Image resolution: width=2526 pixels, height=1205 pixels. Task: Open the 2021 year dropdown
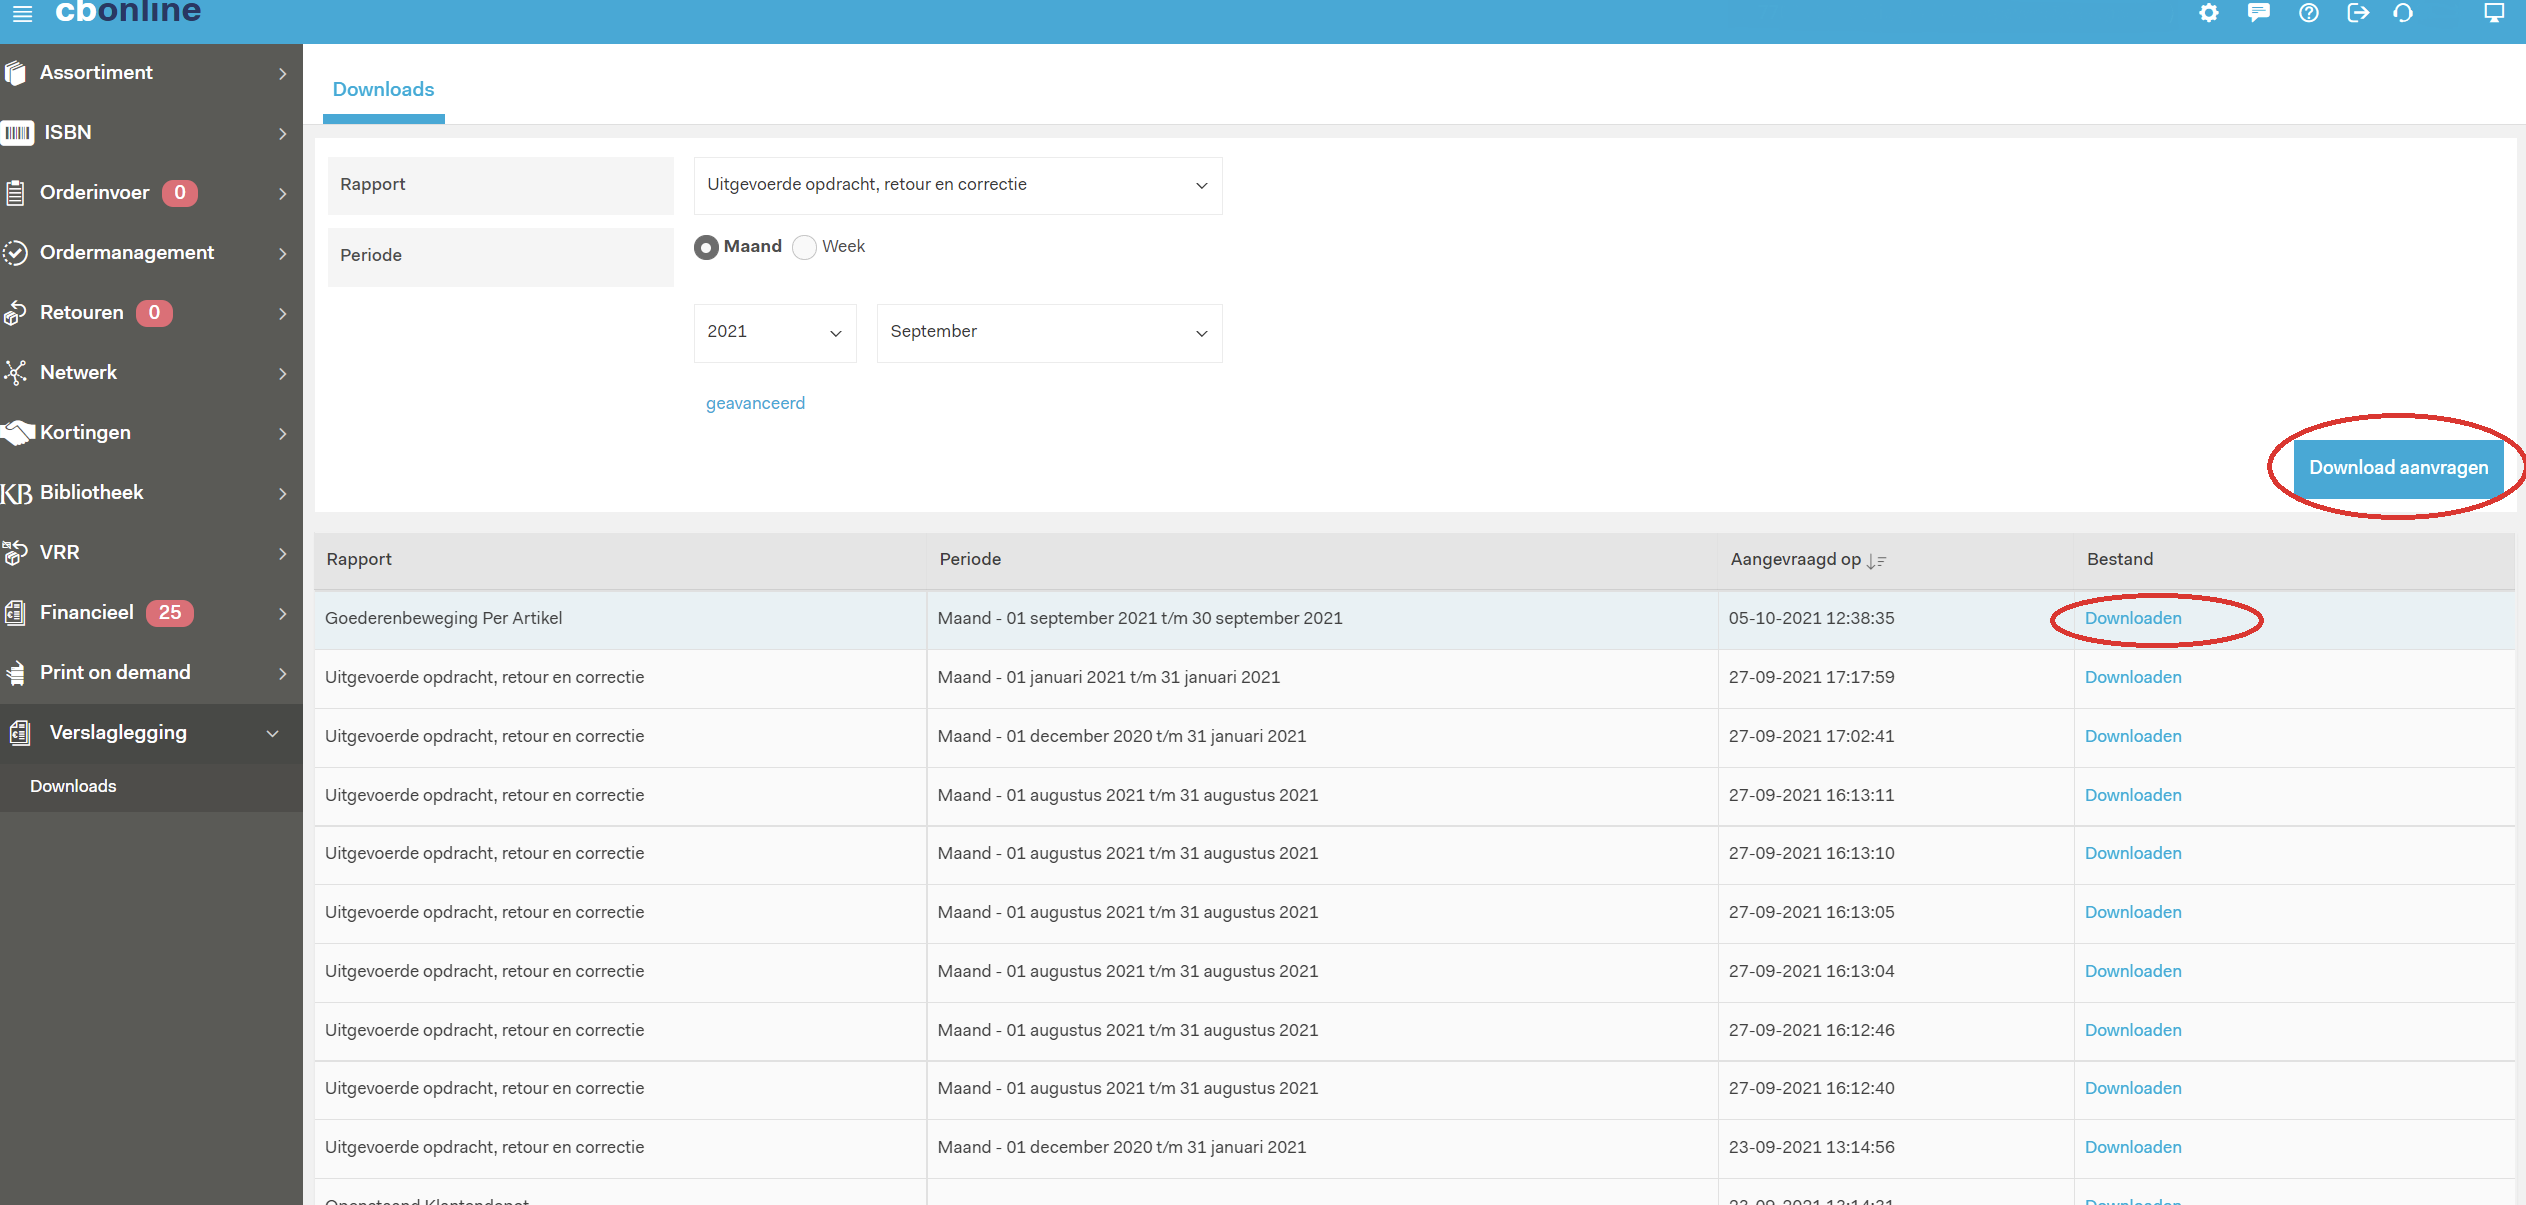pos(774,332)
